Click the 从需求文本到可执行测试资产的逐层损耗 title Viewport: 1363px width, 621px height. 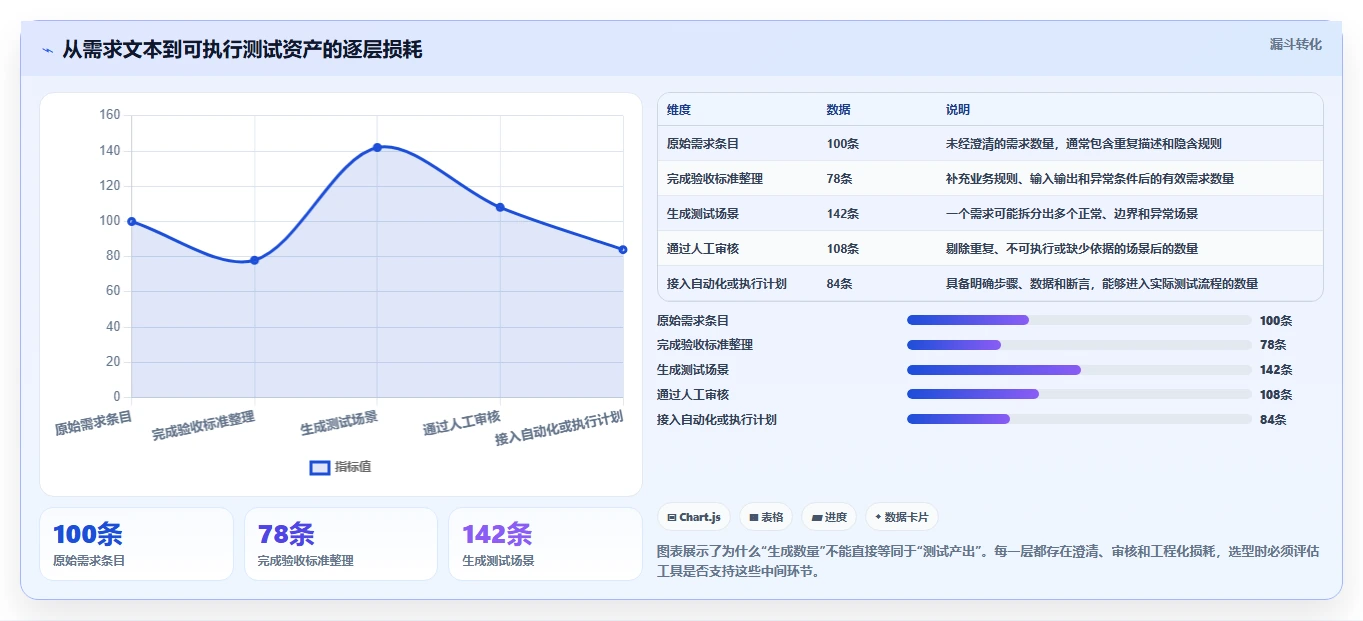pyautogui.click(x=242, y=50)
